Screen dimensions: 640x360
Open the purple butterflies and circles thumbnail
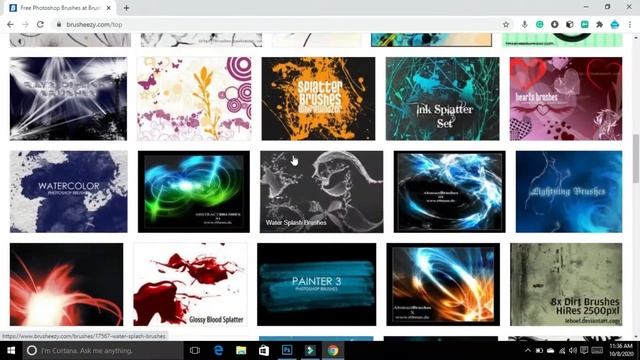point(194,99)
